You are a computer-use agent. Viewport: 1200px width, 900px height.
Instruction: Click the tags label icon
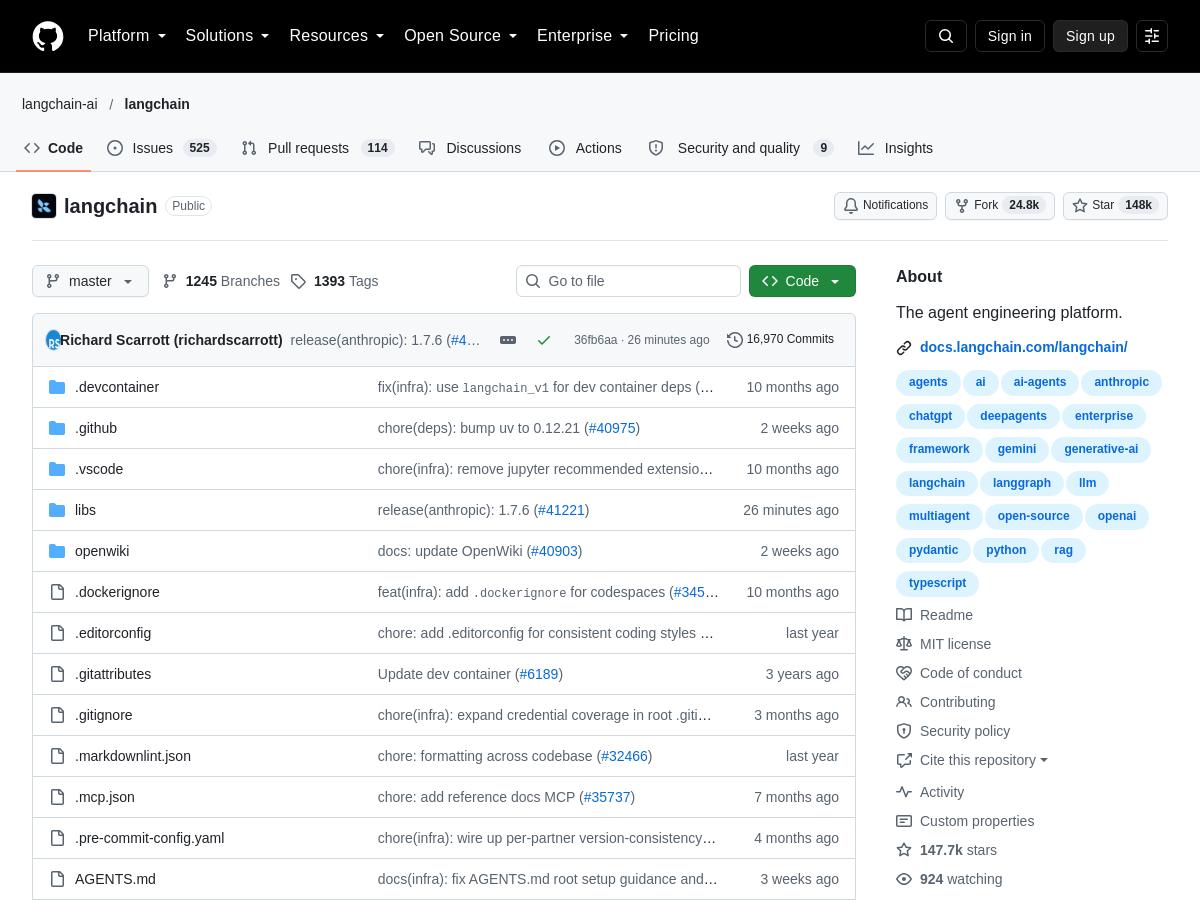click(x=298, y=281)
